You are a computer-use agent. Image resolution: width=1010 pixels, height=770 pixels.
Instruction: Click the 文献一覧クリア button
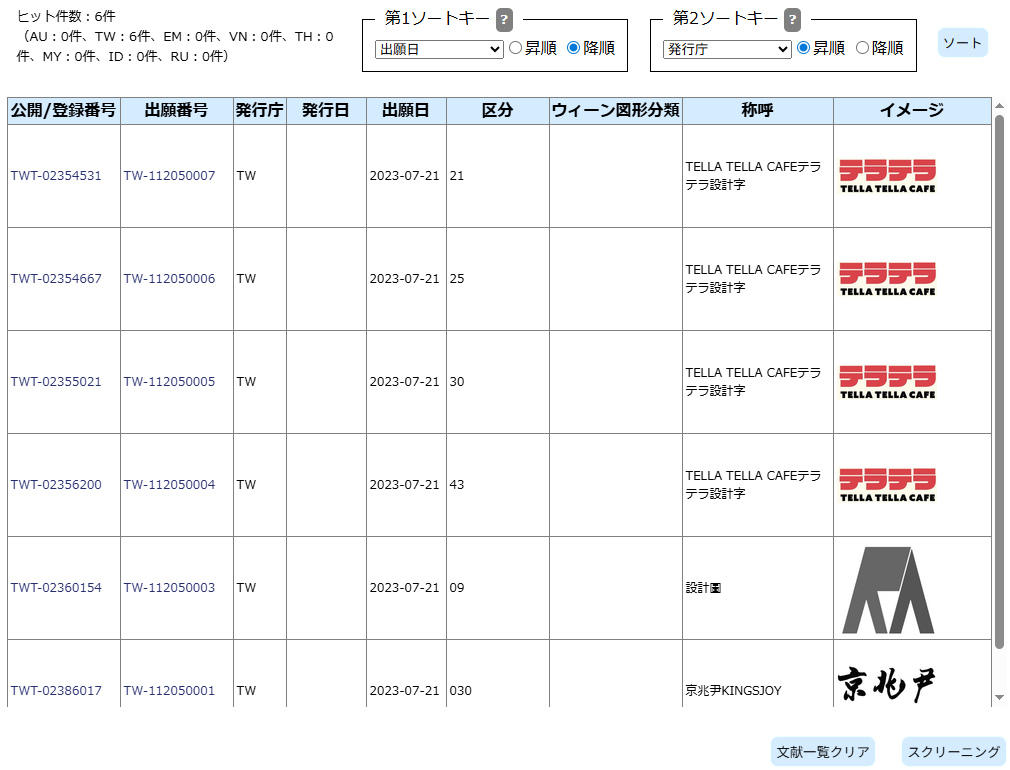point(823,752)
